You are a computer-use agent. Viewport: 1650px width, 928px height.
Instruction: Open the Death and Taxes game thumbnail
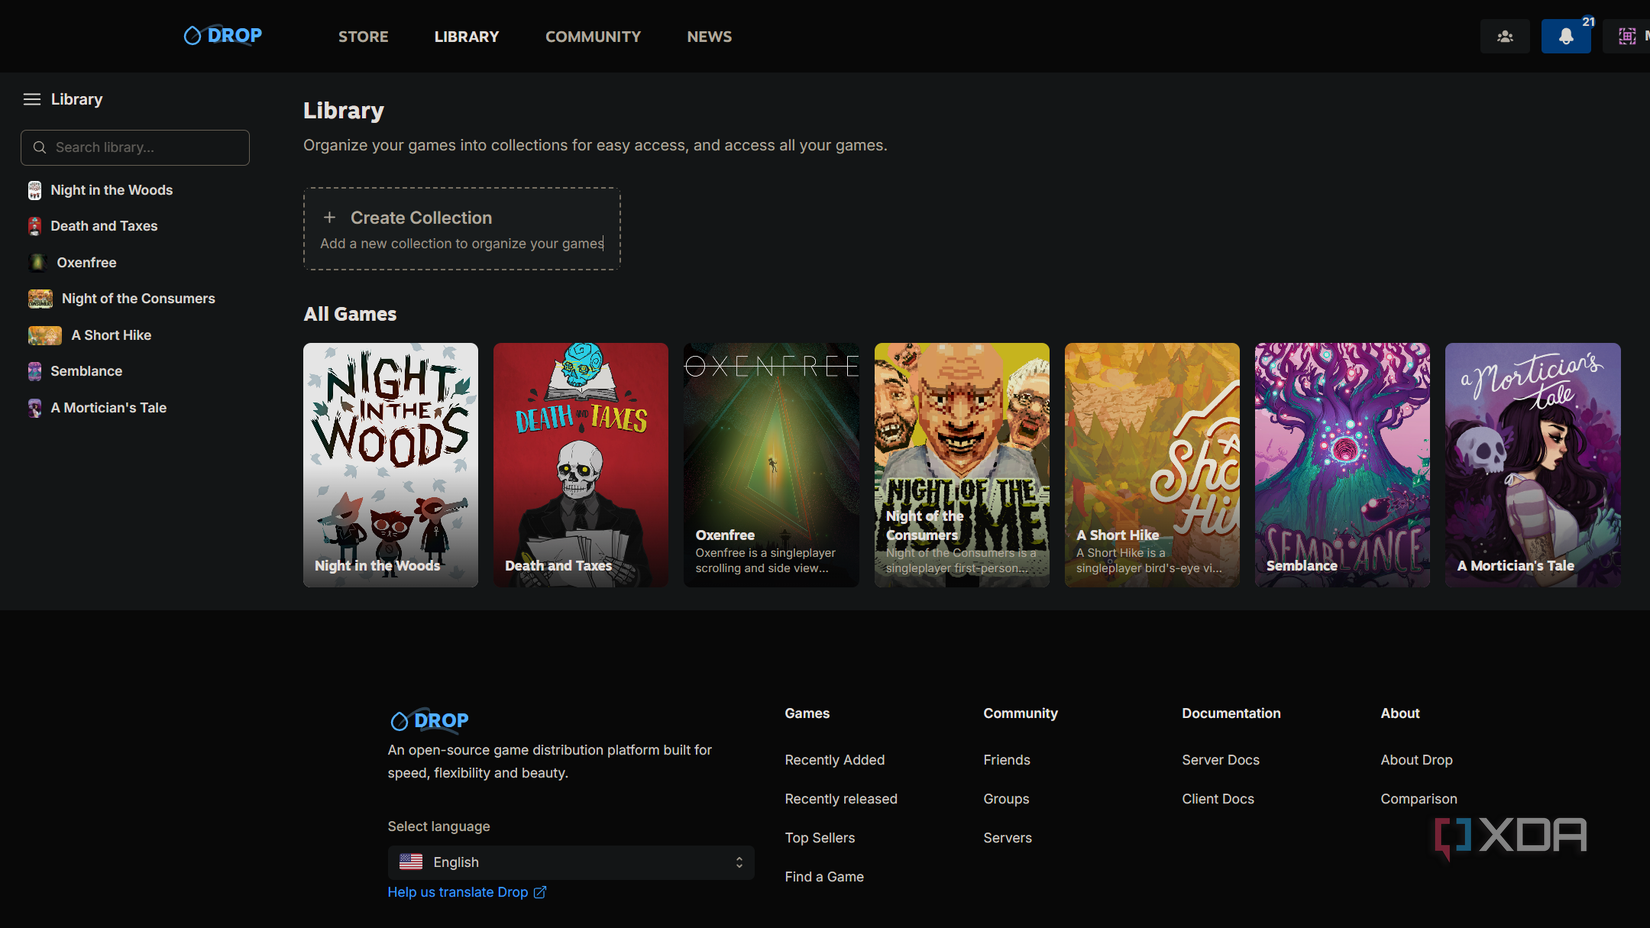[580, 465]
